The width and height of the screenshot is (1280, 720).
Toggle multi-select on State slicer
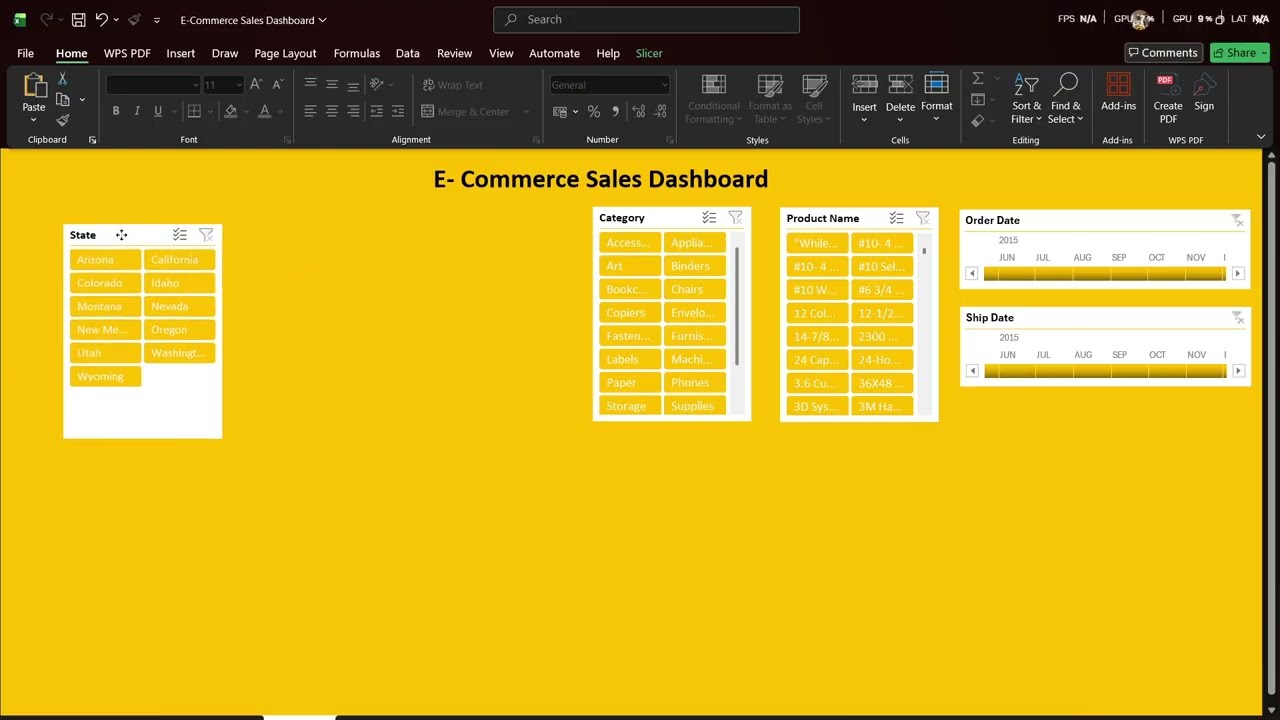tap(180, 235)
